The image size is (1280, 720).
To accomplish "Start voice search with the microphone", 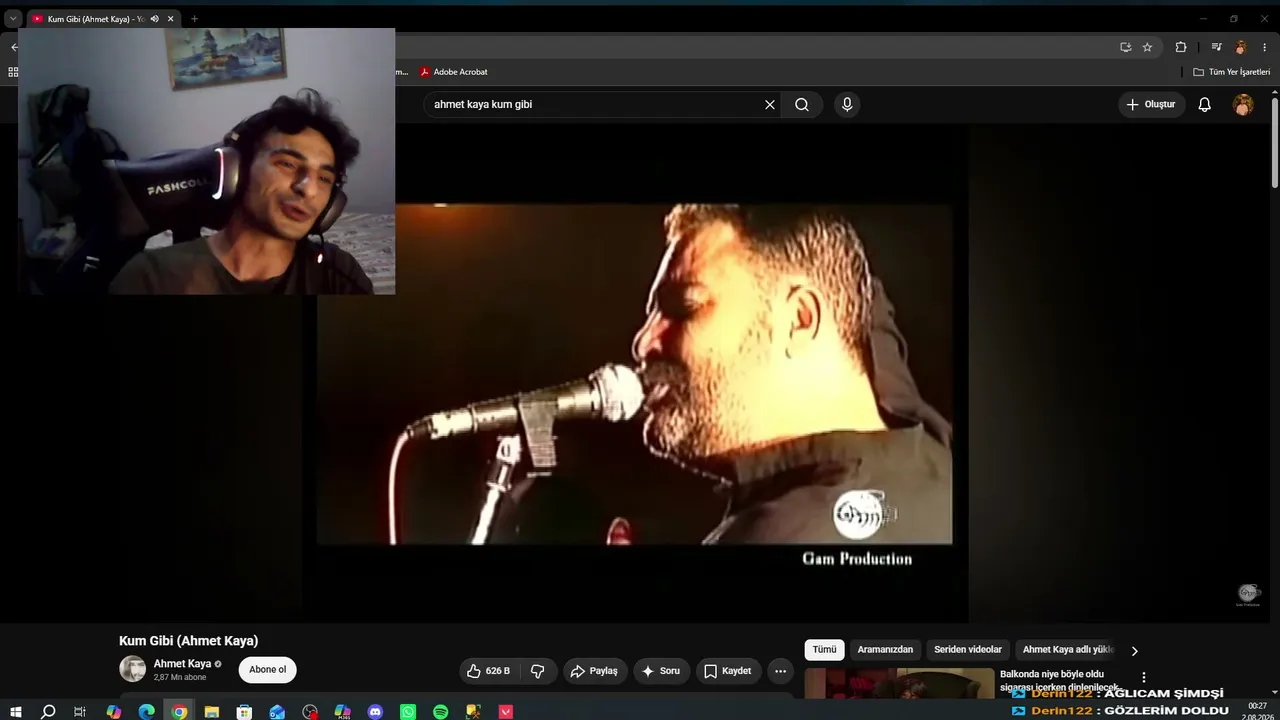I will pyautogui.click(x=847, y=104).
